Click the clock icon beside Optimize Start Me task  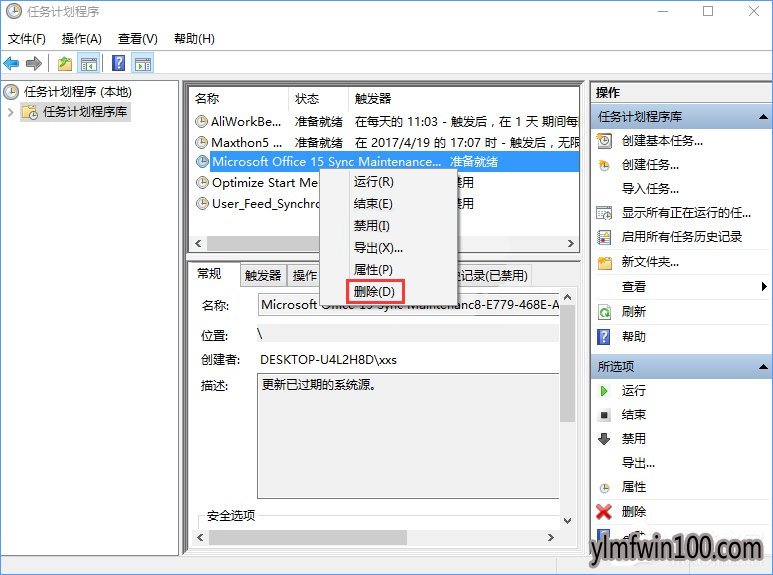(202, 182)
